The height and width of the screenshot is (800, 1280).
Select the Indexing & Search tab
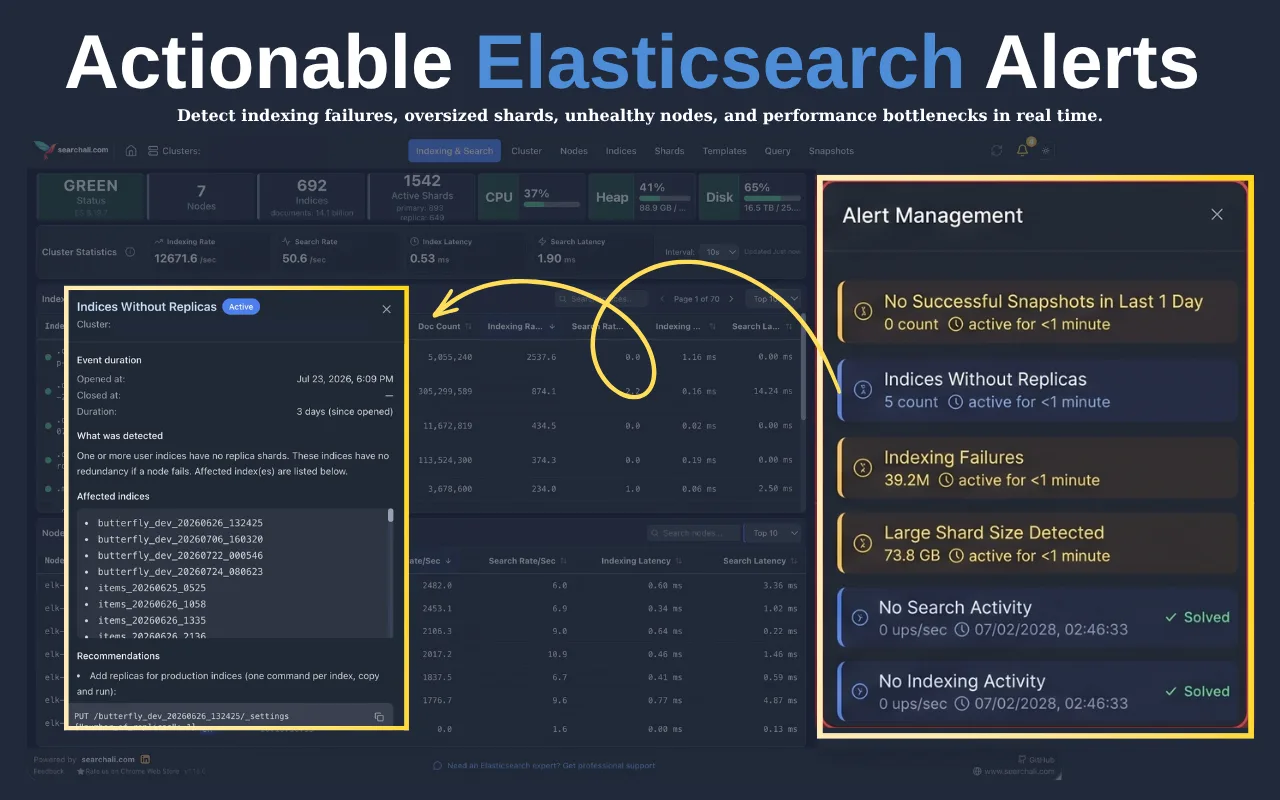click(x=455, y=151)
